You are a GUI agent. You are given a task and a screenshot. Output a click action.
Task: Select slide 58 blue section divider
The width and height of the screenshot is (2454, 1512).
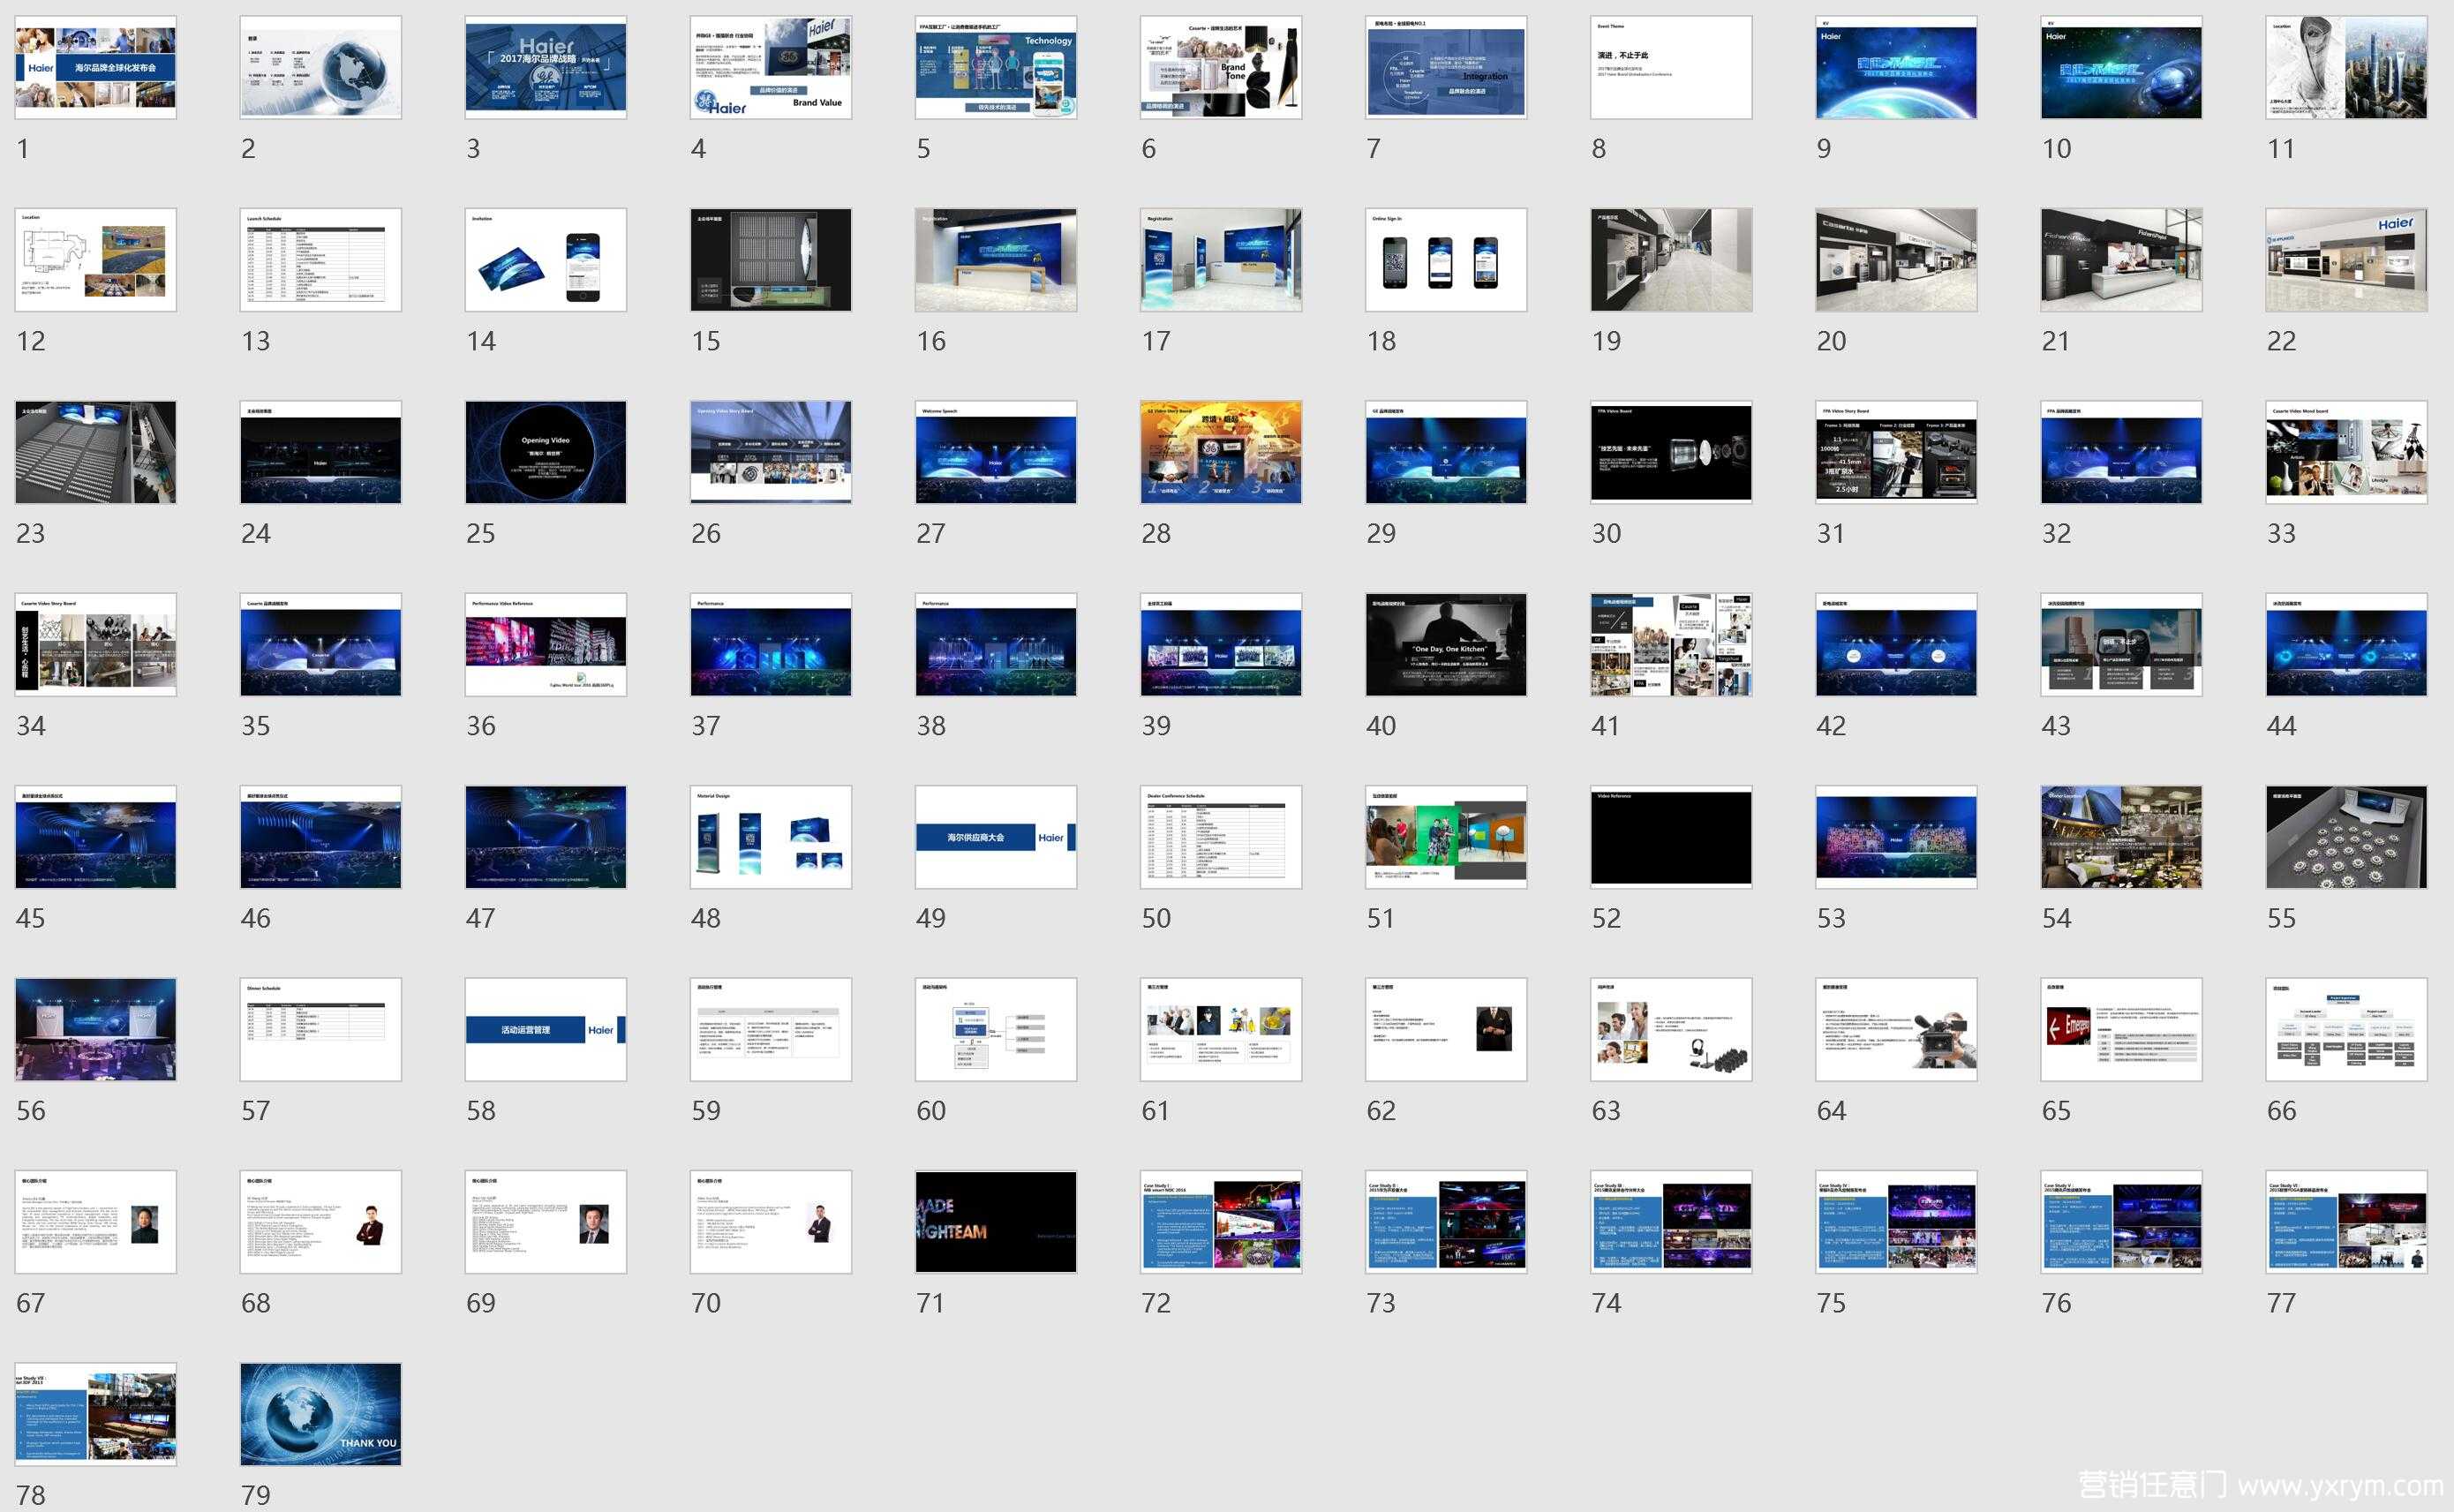pyautogui.click(x=546, y=1030)
